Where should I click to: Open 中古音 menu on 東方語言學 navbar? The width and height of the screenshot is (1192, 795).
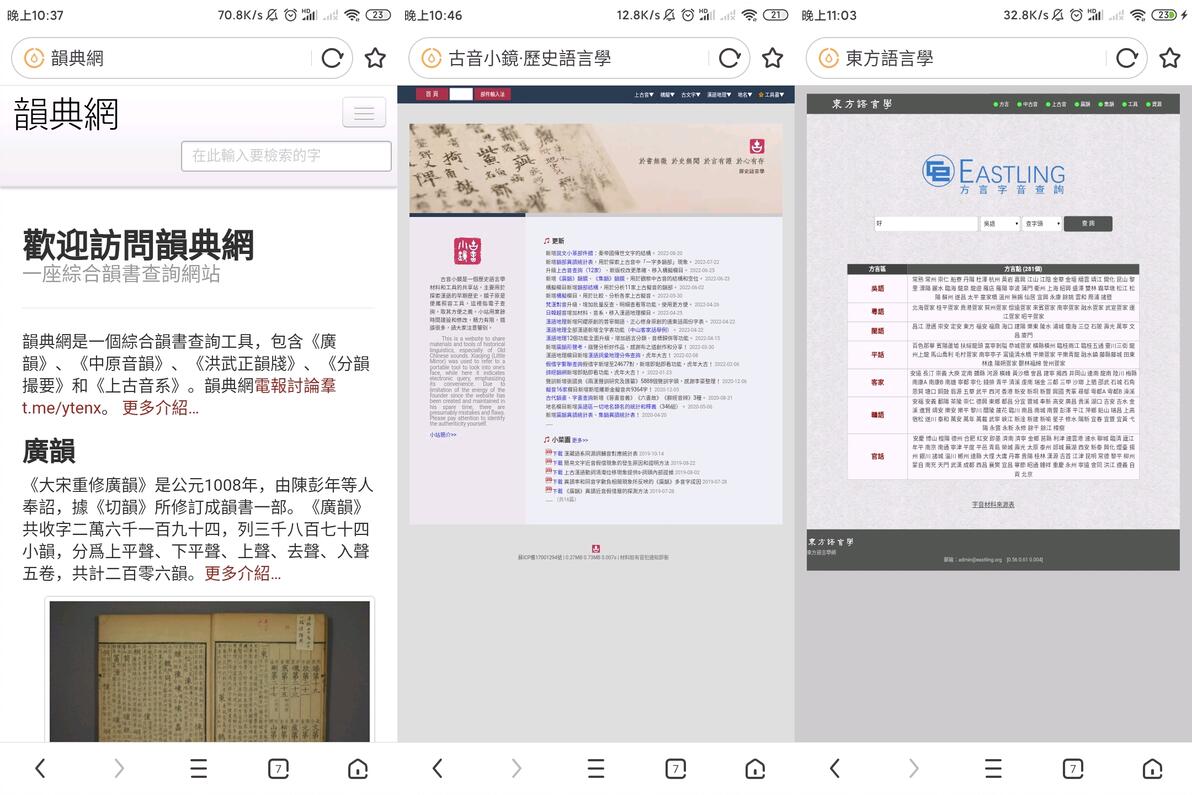click(x=1027, y=104)
